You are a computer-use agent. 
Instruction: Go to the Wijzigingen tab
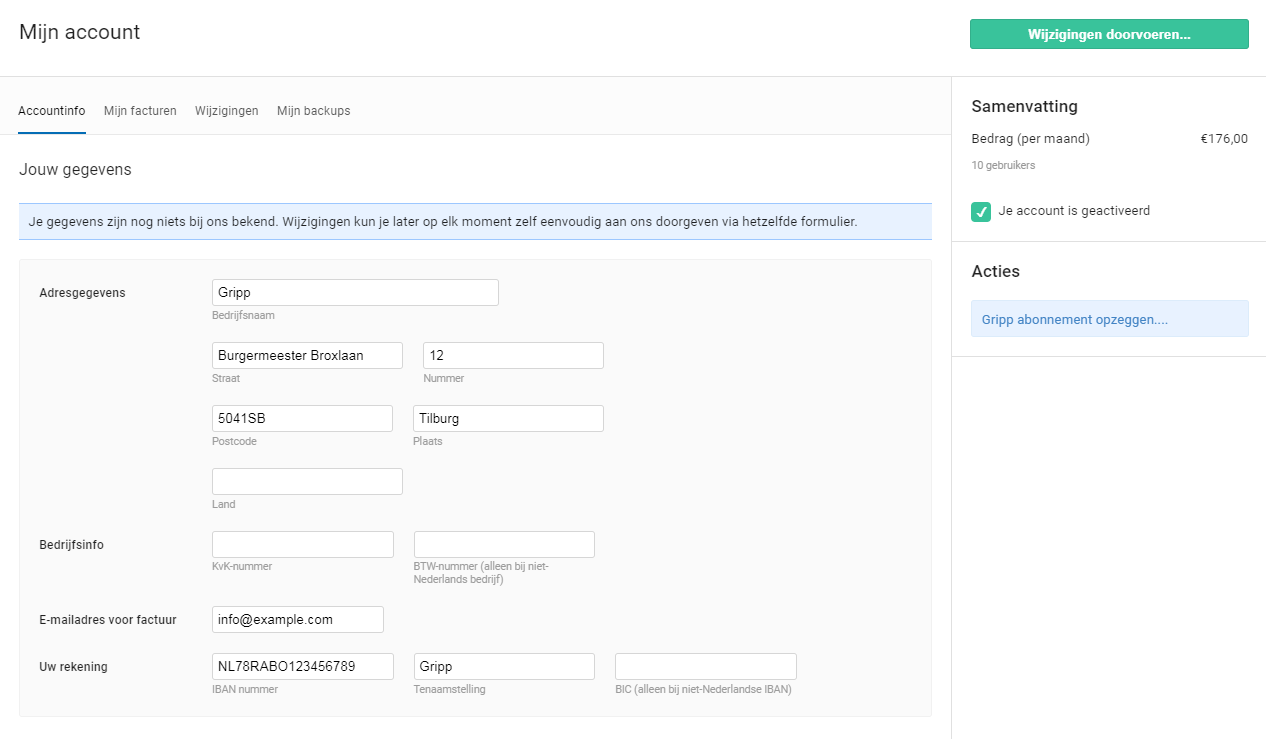point(226,111)
